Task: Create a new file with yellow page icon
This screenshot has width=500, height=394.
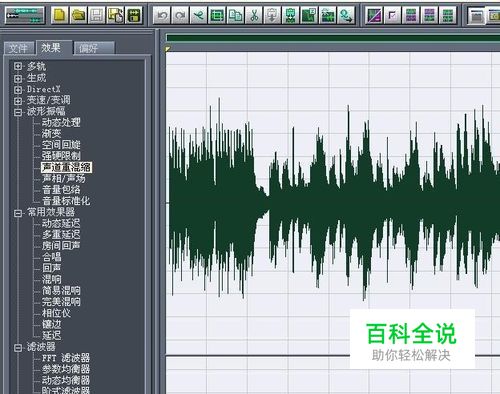Action: (x=60, y=15)
